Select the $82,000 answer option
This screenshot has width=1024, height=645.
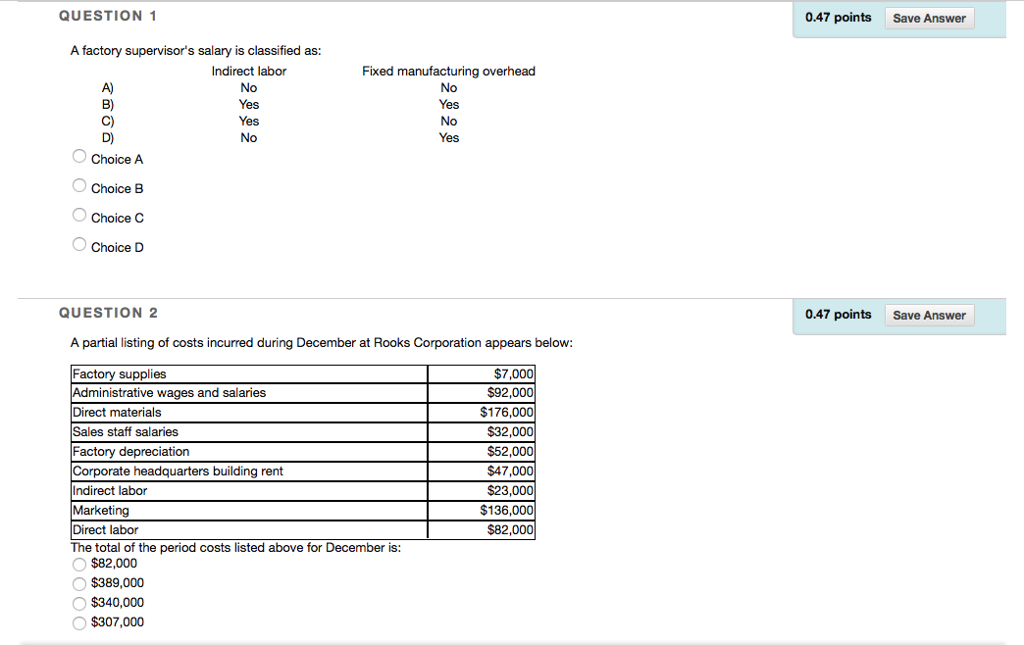79,564
